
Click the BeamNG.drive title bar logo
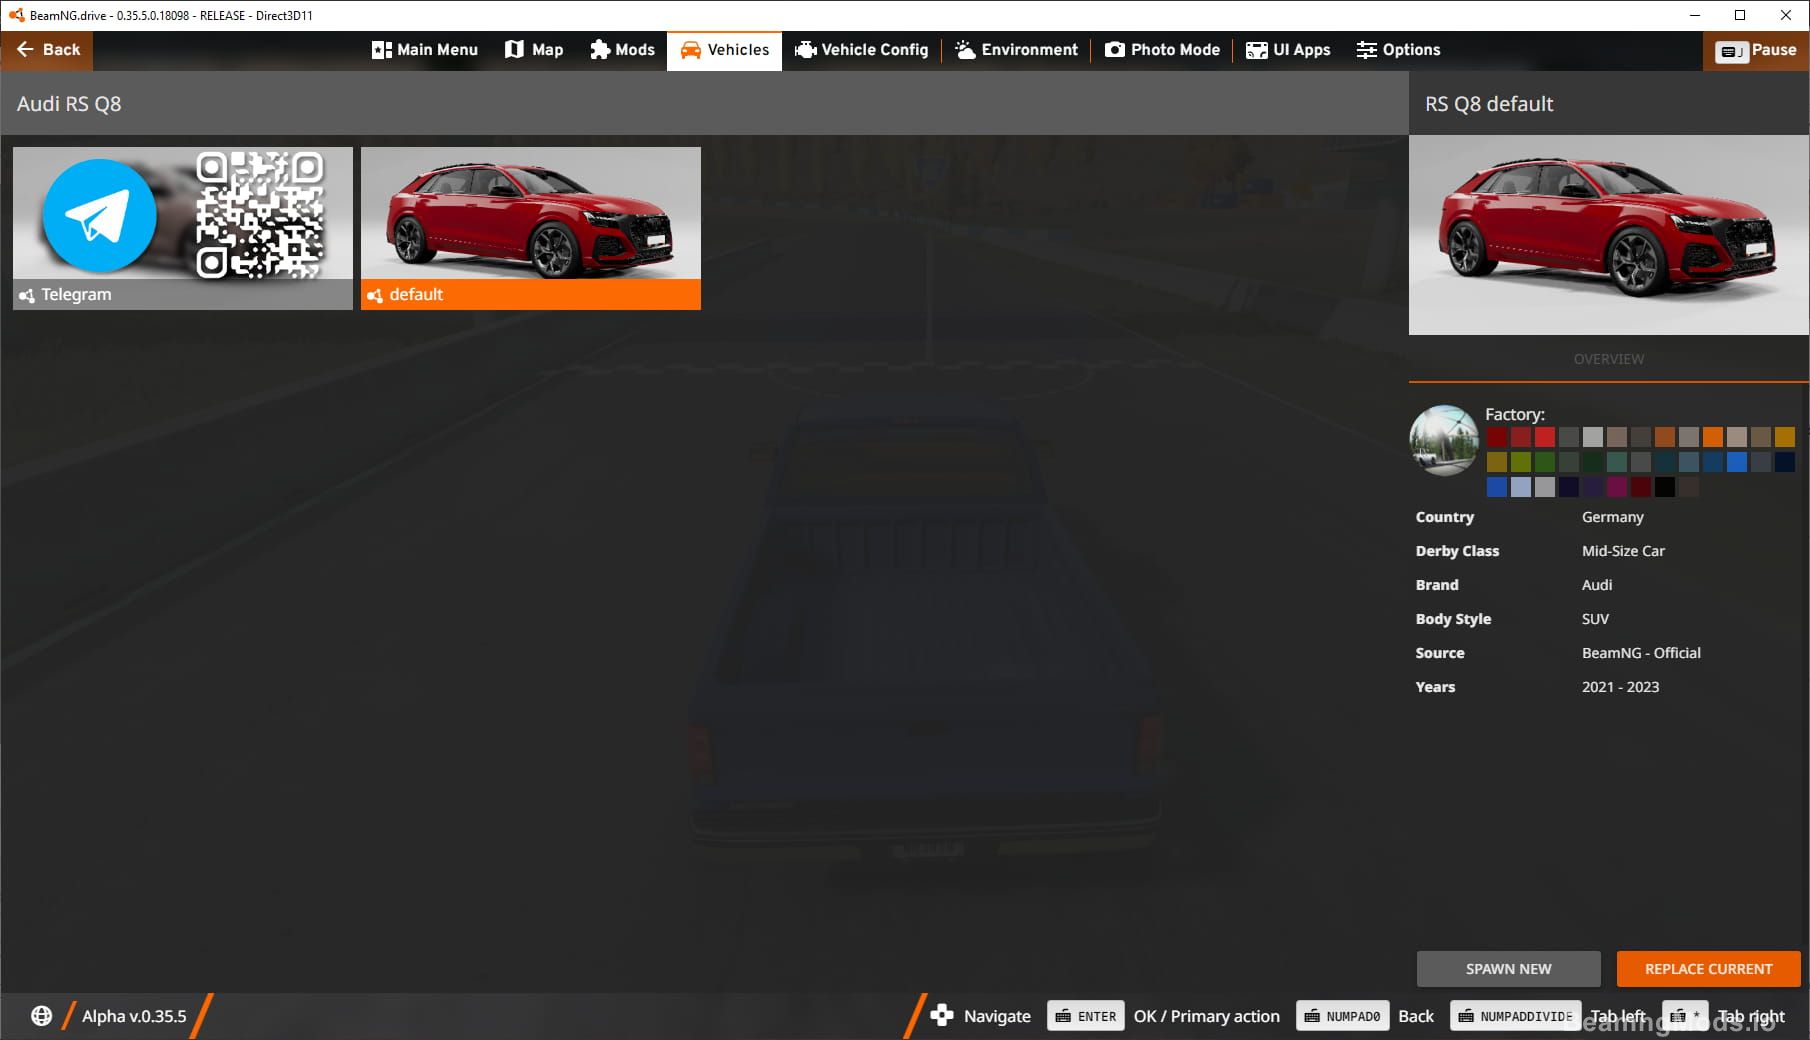pos(16,15)
